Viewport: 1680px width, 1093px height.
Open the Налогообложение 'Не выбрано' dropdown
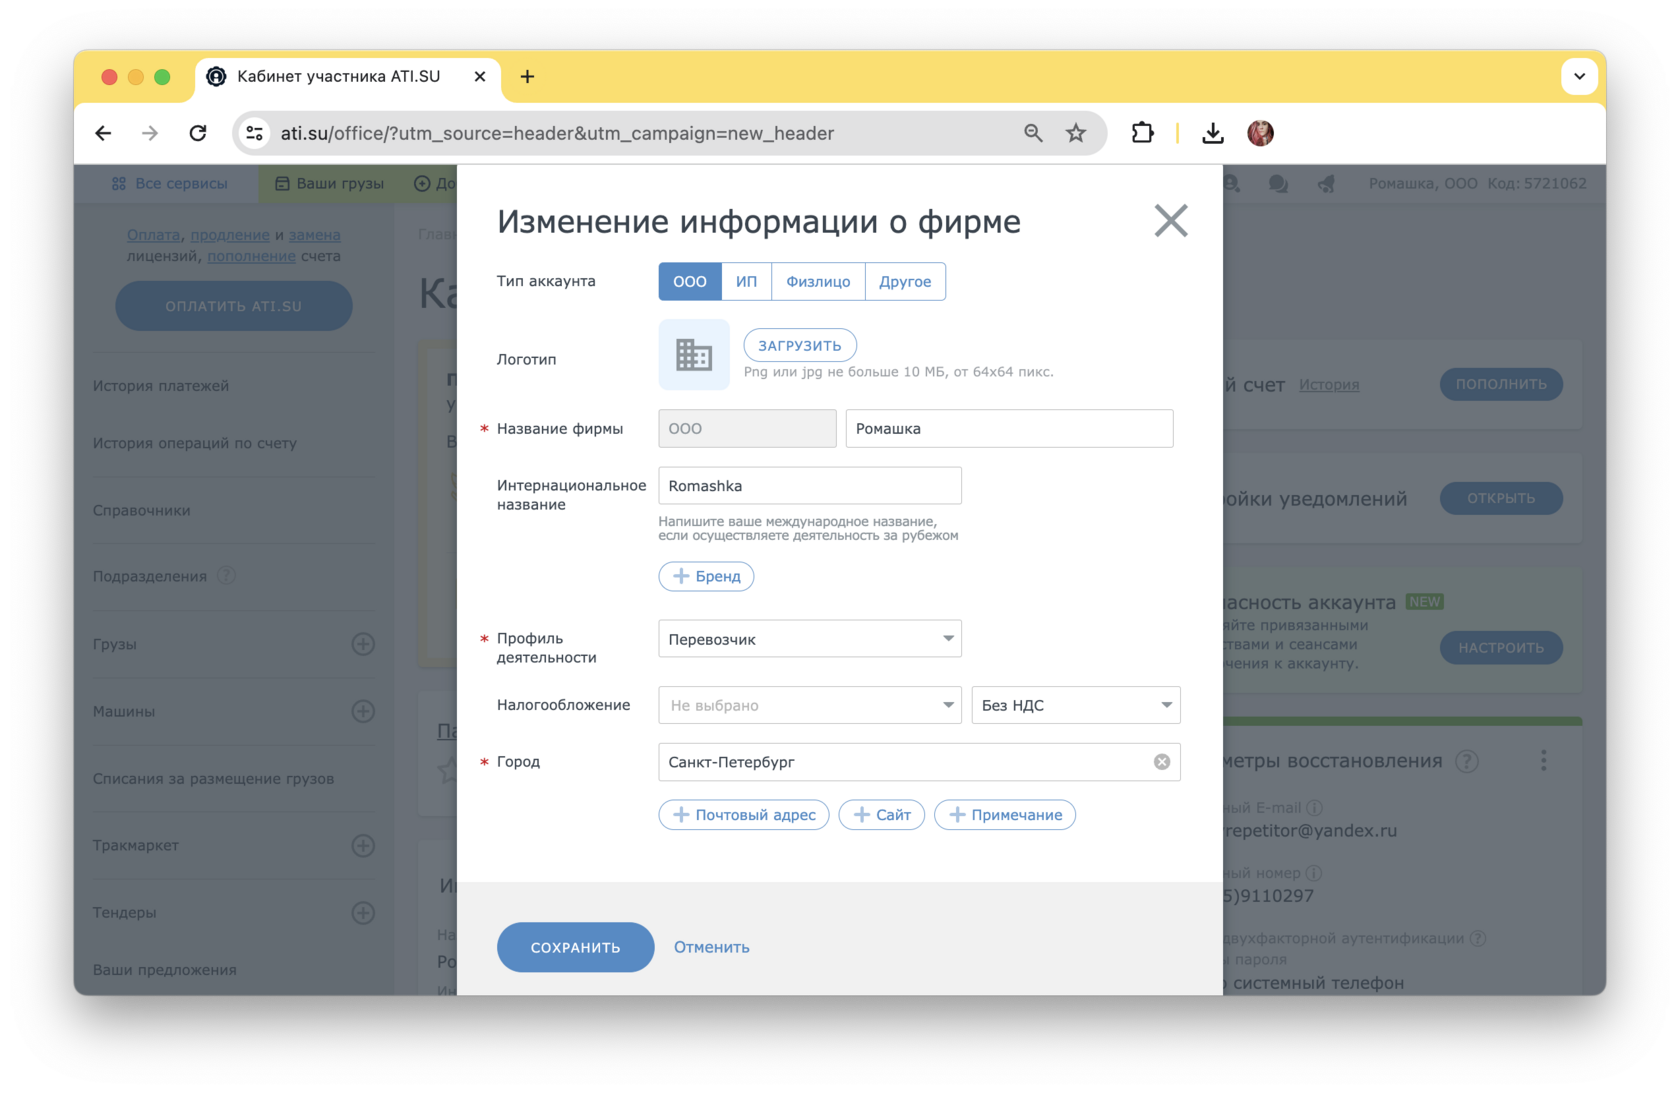(809, 705)
